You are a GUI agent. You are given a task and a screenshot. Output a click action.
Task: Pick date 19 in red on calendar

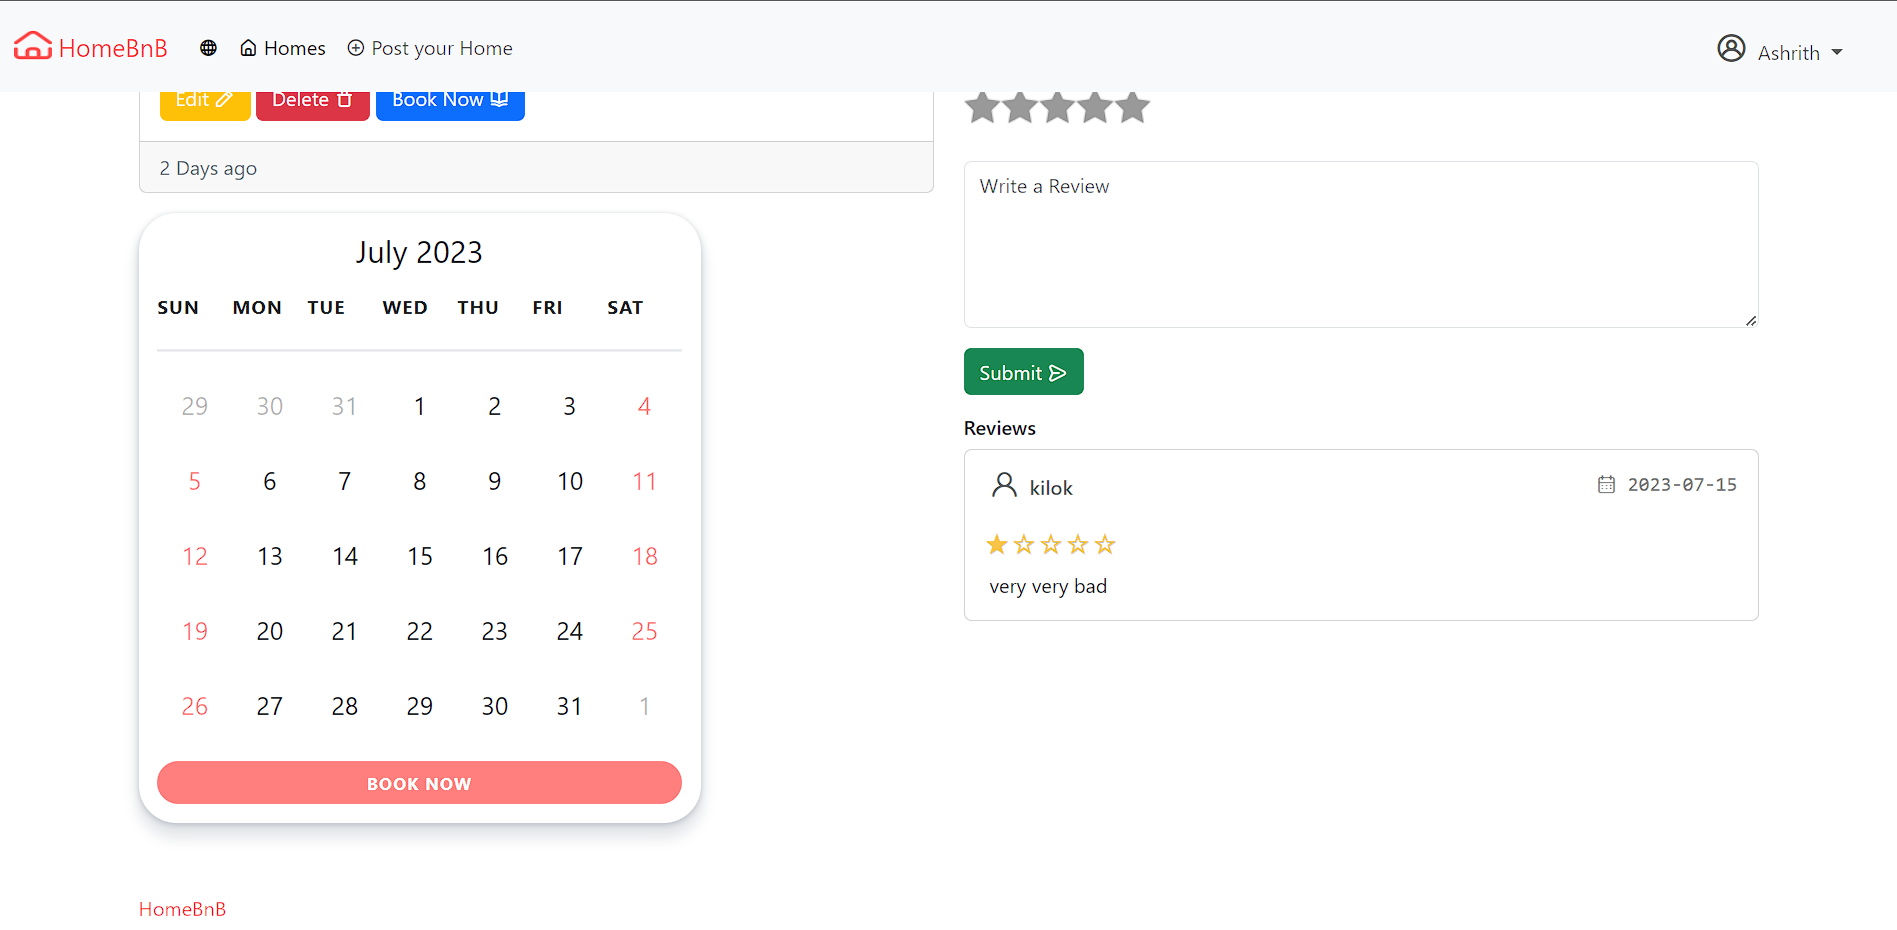click(195, 631)
